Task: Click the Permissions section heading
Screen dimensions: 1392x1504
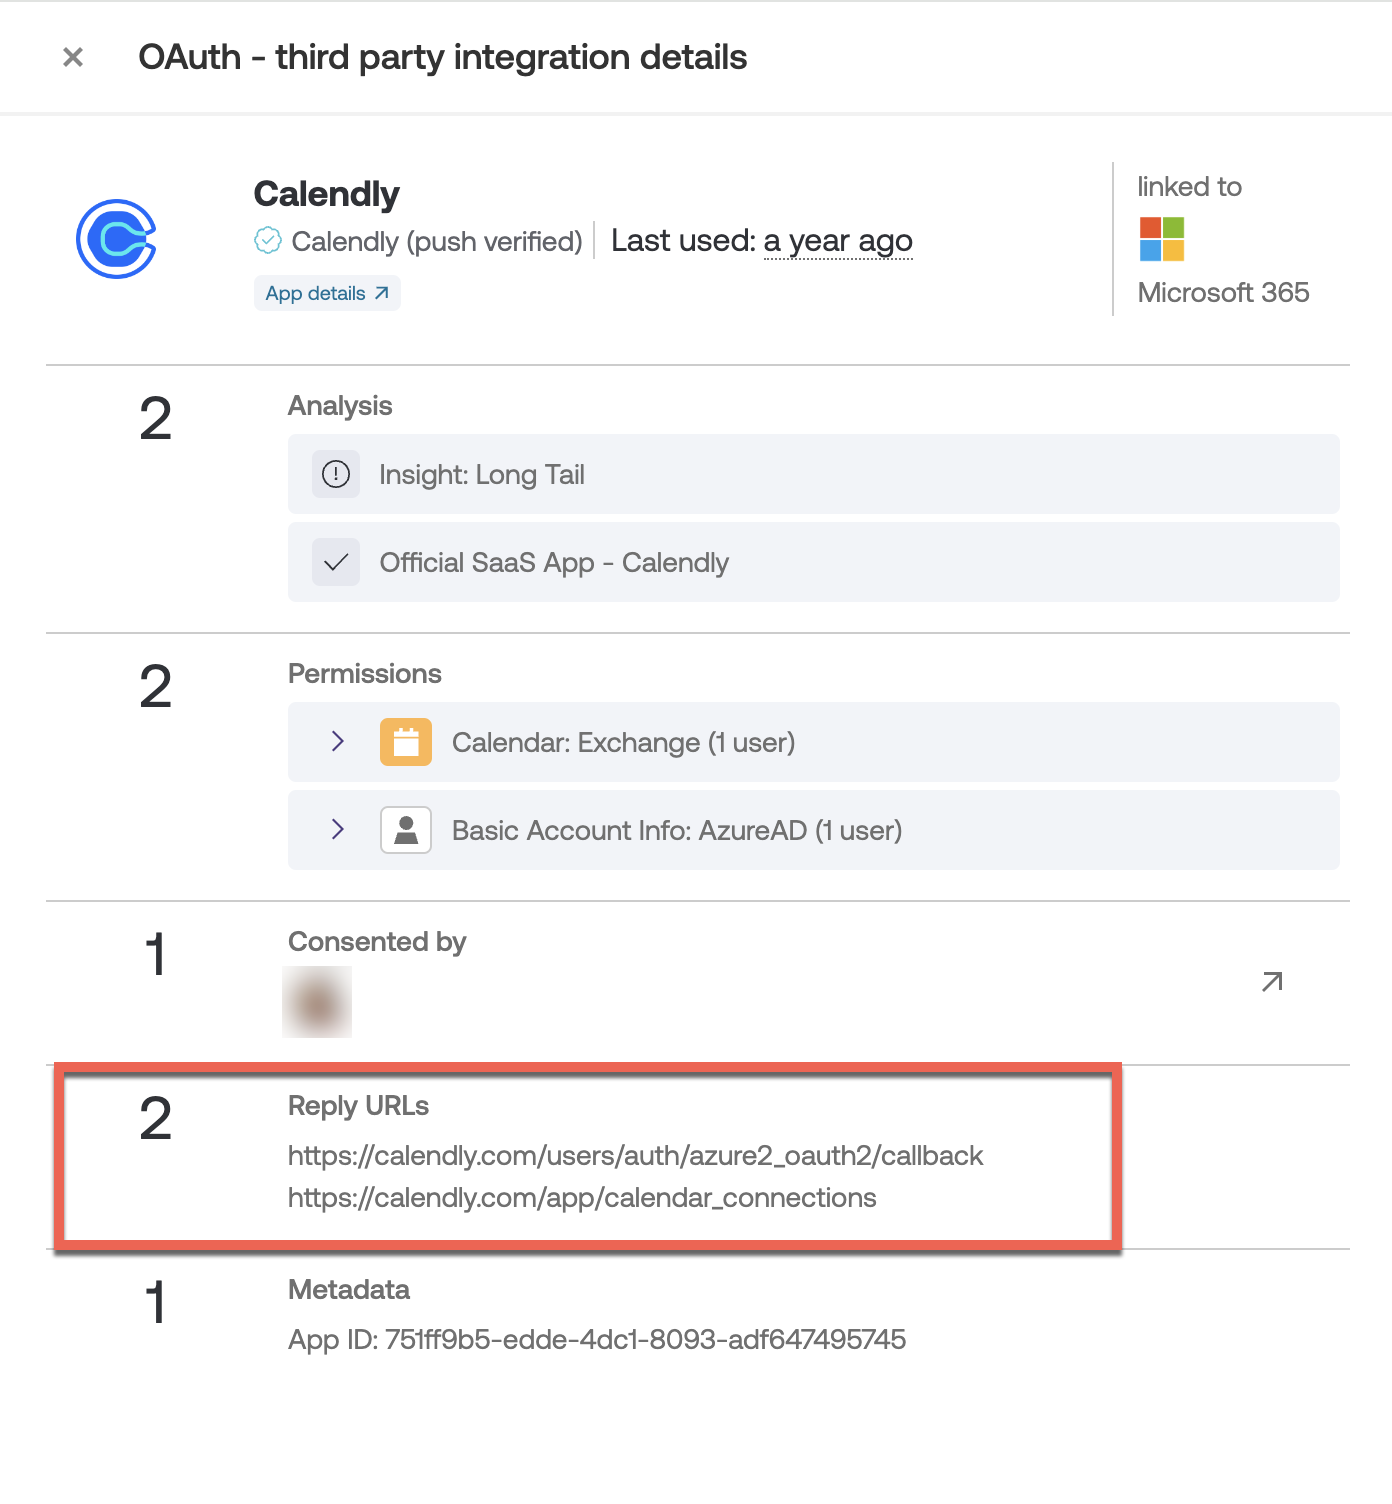Action: point(365,674)
